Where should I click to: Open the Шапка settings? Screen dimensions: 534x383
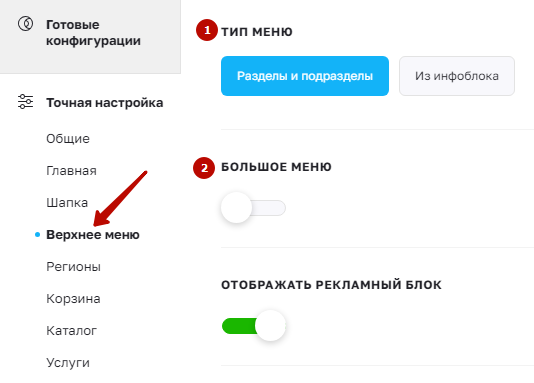(x=67, y=203)
